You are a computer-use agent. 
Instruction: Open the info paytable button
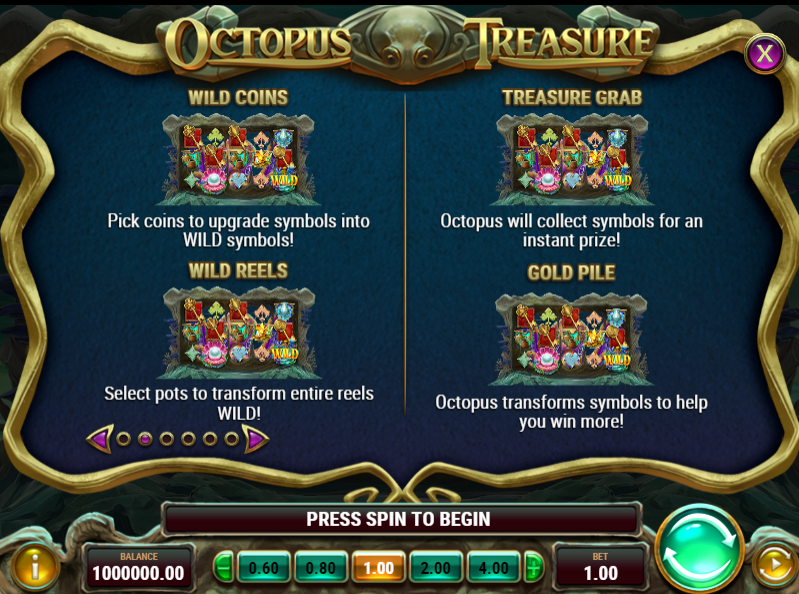coord(34,566)
